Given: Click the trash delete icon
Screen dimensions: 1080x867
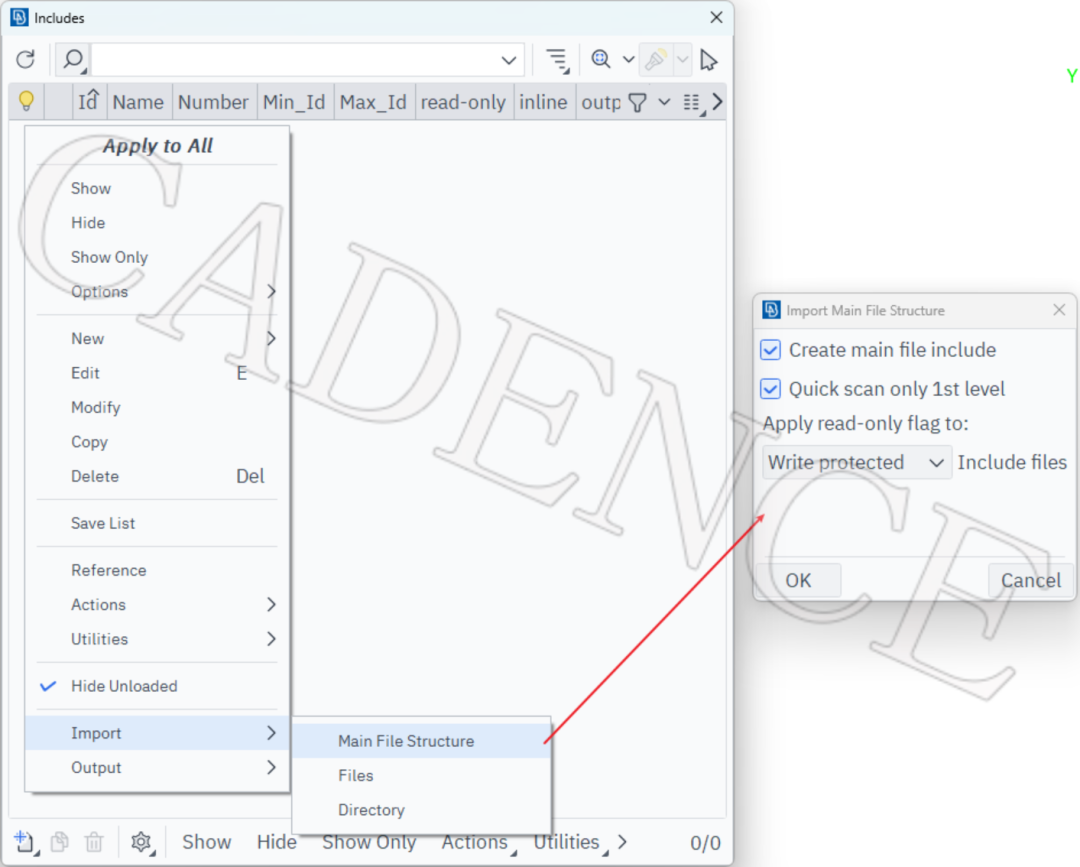Looking at the screenshot, I should (94, 842).
